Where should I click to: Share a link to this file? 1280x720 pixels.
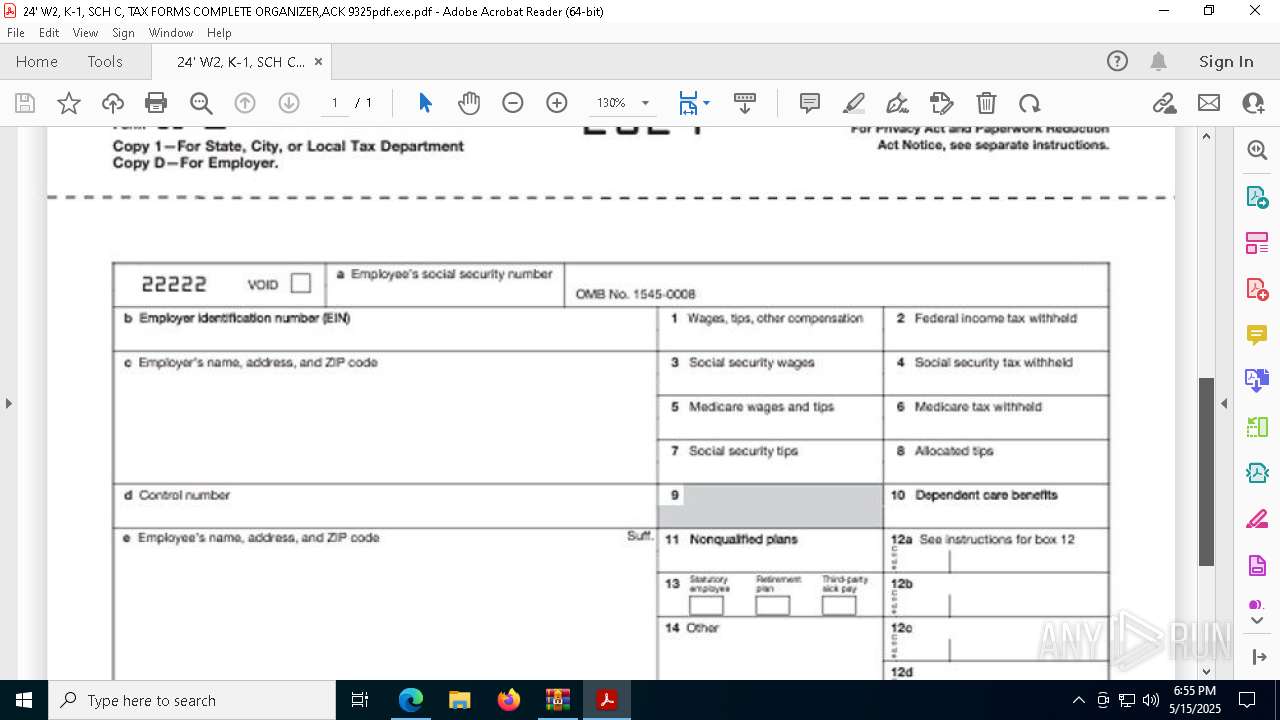point(1165,103)
